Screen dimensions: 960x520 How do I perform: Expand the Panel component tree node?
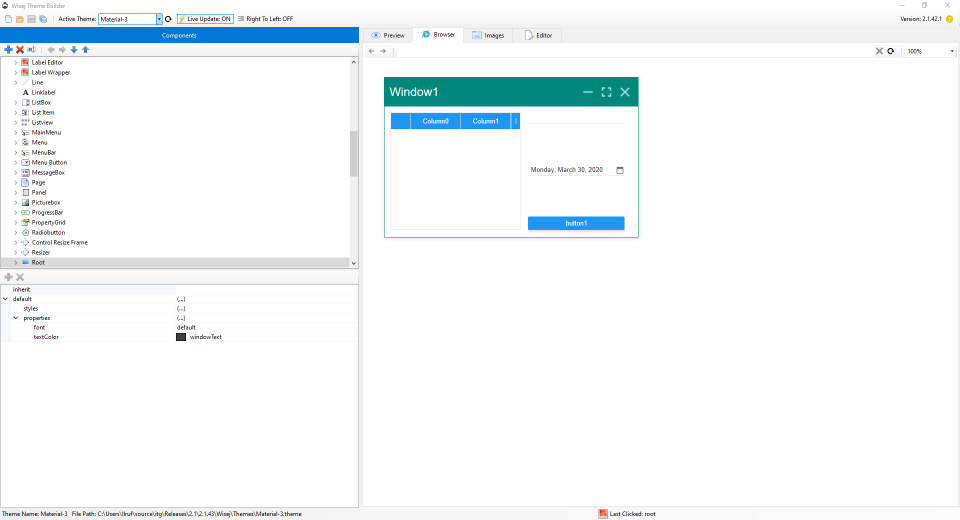[16, 192]
